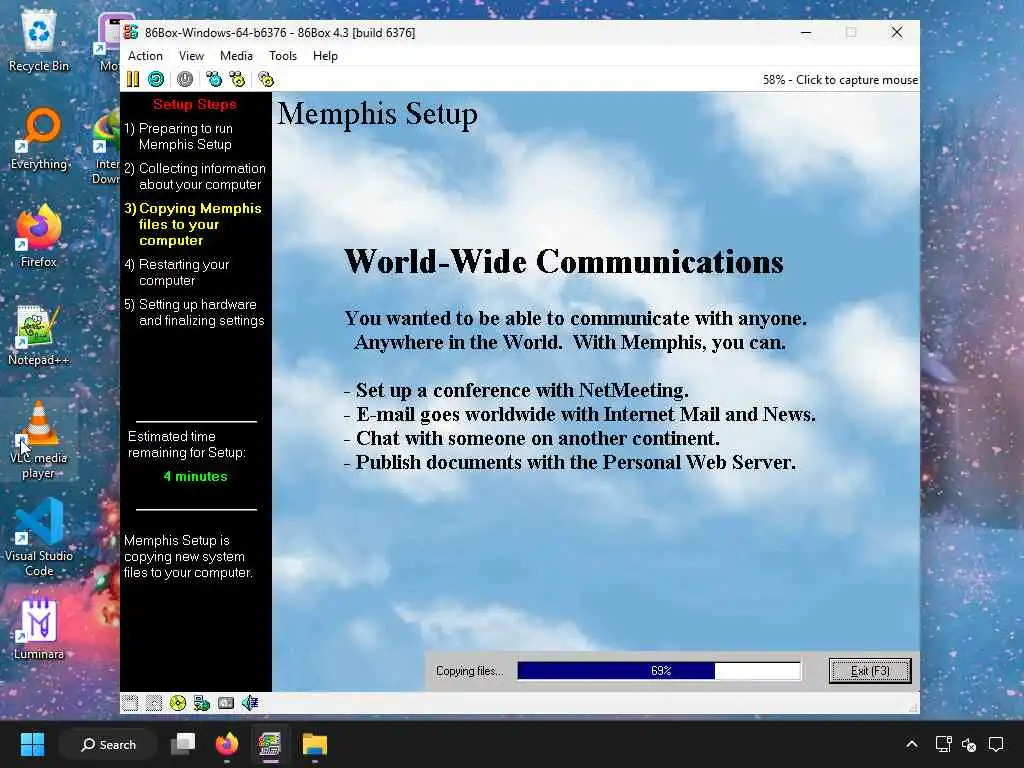Click '58% - Click to capture mouse' status text
The image size is (1024, 768).
point(840,80)
